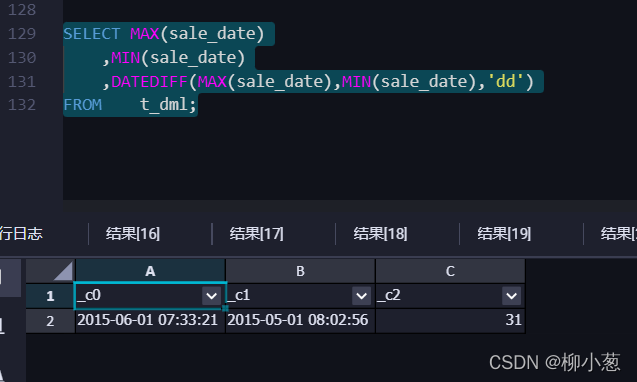Image resolution: width=637 pixels, height=382 pixels.
Task: Switch to the 结果[19] tab
Action: click(x=504, y=234)
